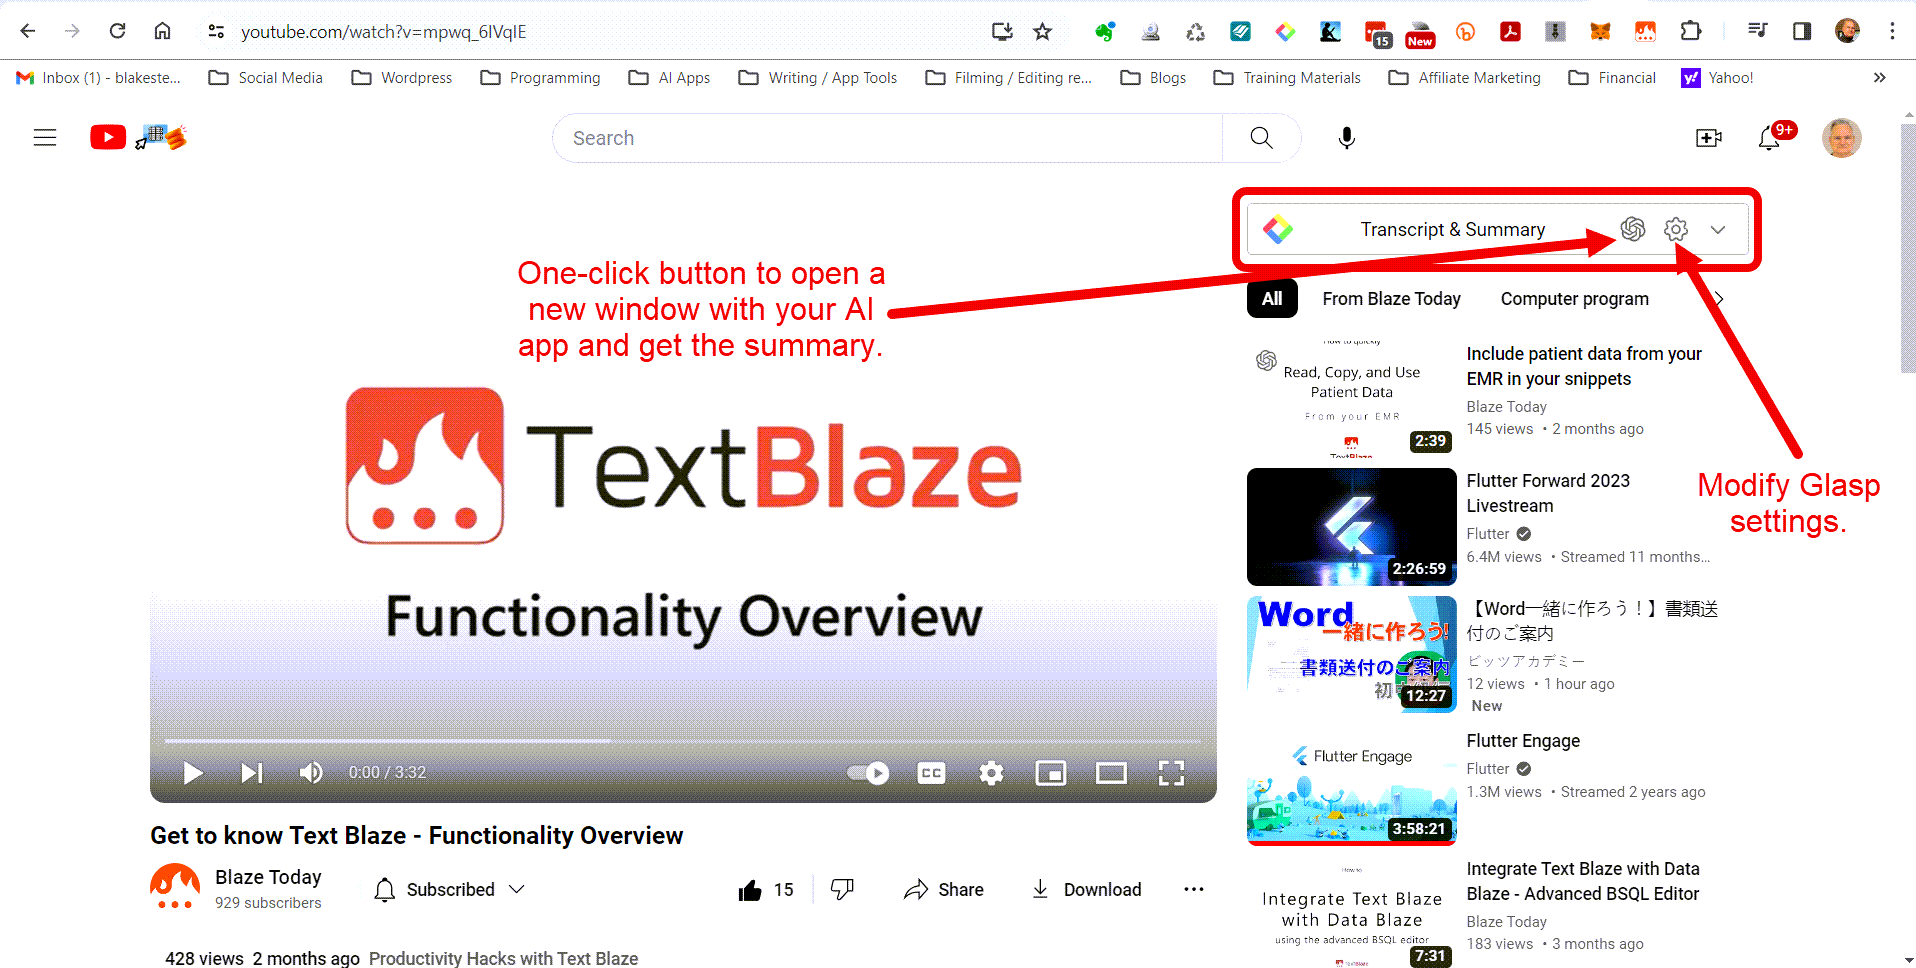The image size is (1916, 968).
Task: Expand more filter chips with the chevron
Action: tap(1718, 298)
